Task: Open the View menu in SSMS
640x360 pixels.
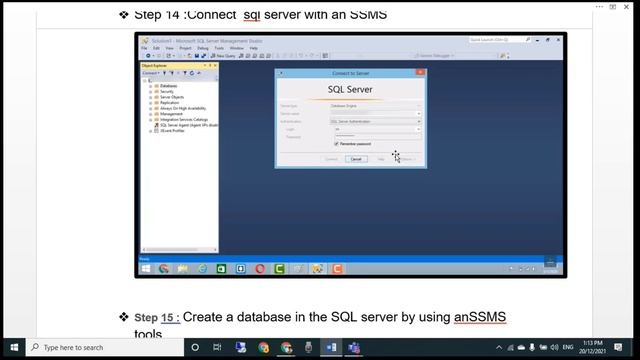Action: pos(169,48)
